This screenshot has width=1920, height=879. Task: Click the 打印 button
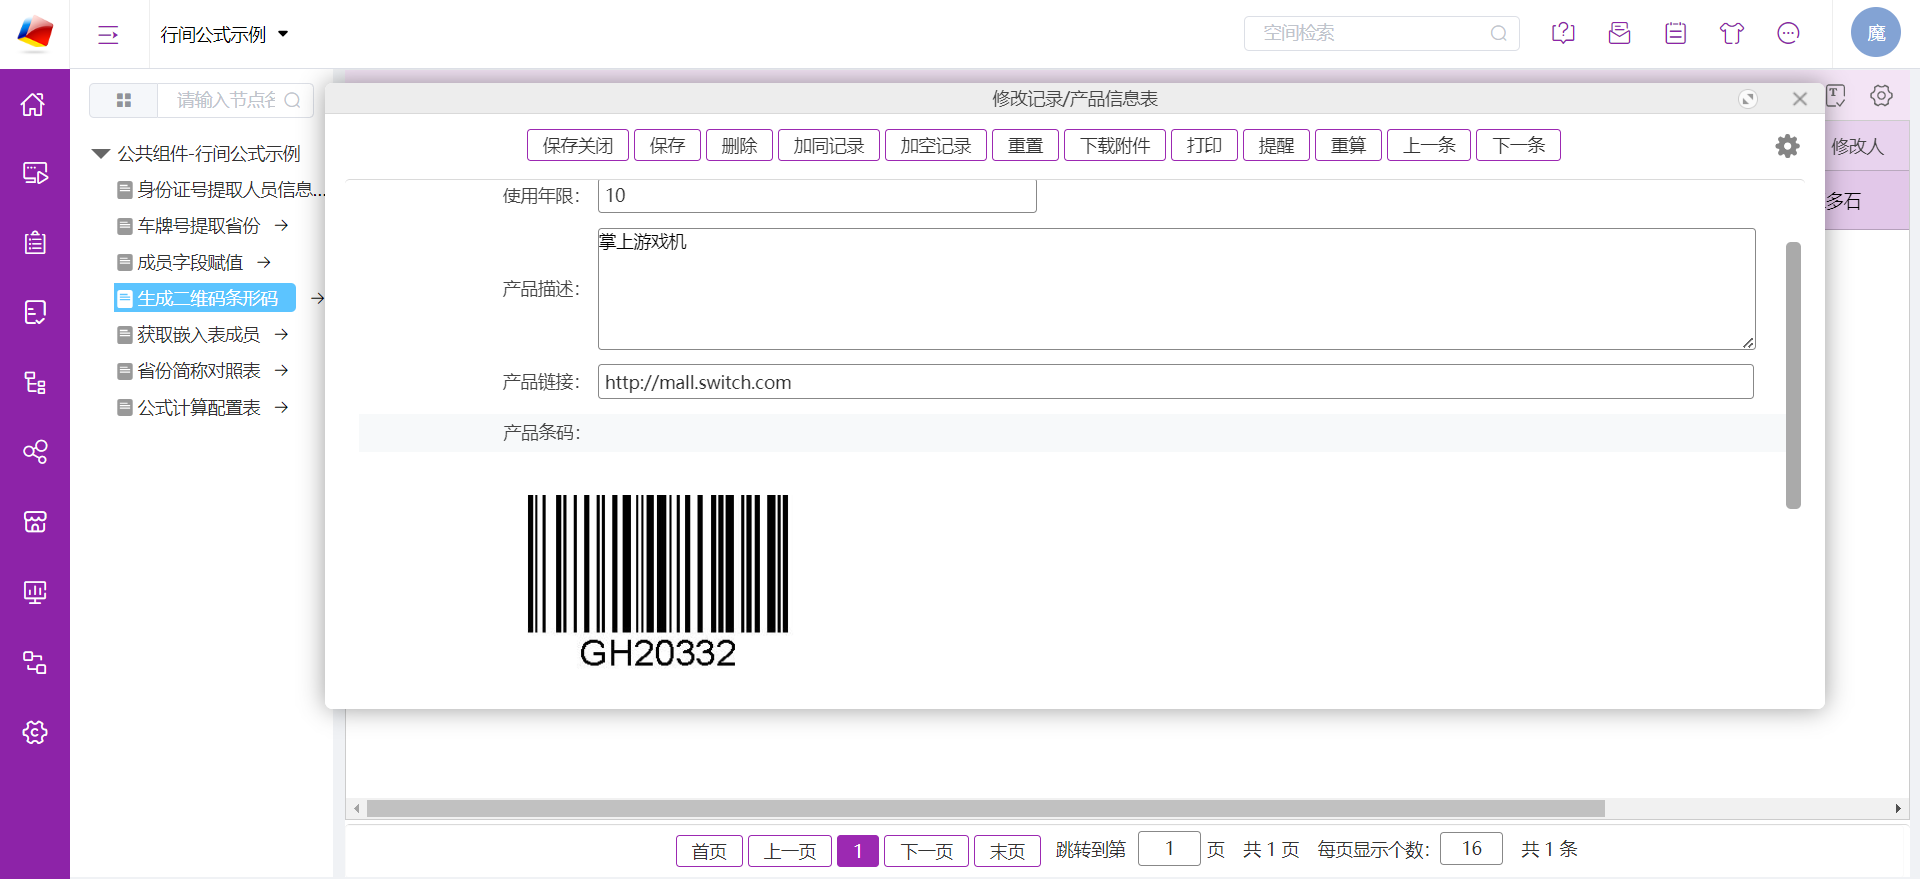tap(1204, 145)
